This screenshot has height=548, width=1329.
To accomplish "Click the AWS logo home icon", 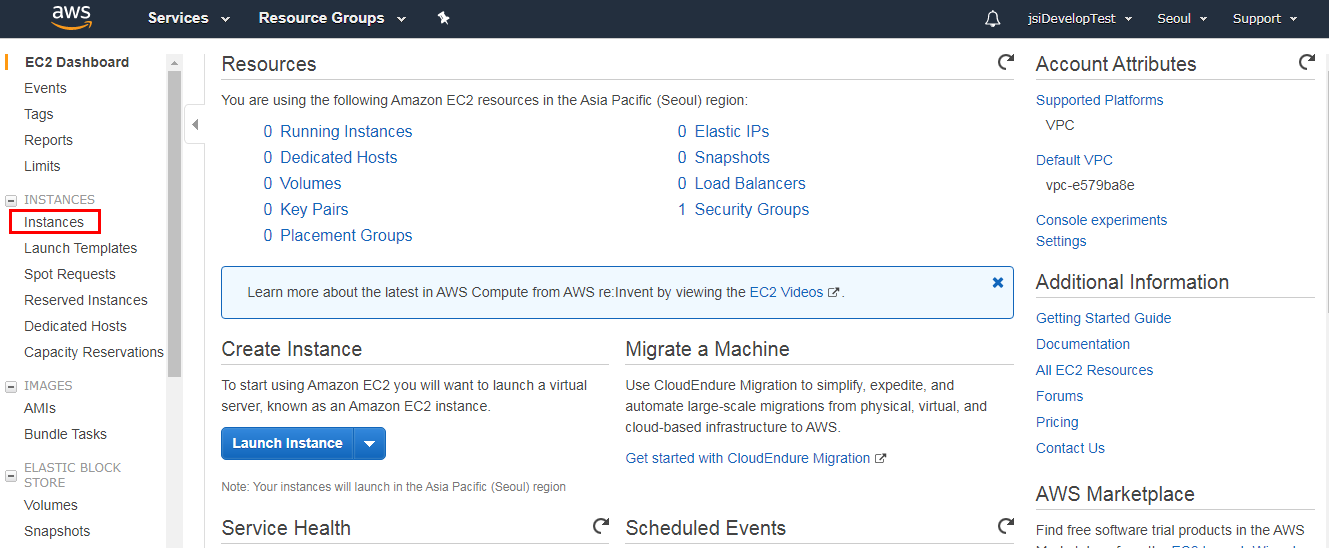I will [72, 17].
